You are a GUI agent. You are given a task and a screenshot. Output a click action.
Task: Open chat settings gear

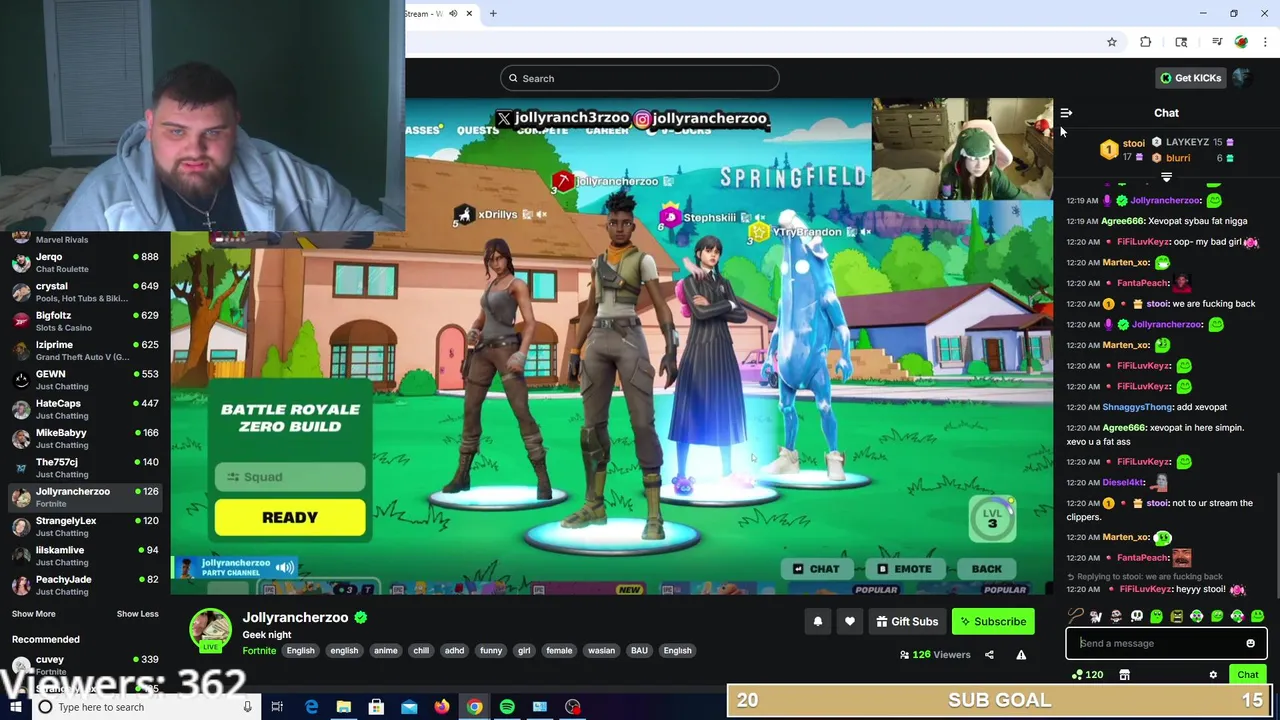1213,675
